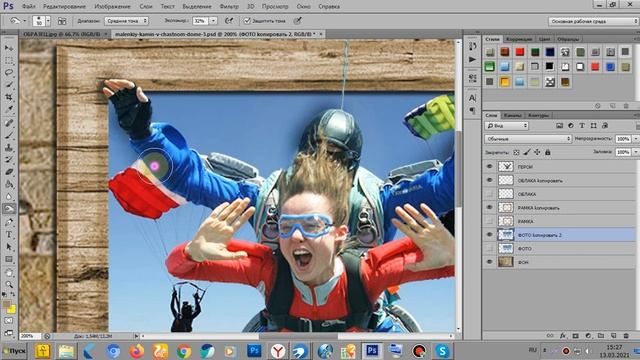Screen dimensions: 640x360
Task: Select the Clone Stamp tool
Action: pos(9,147)
